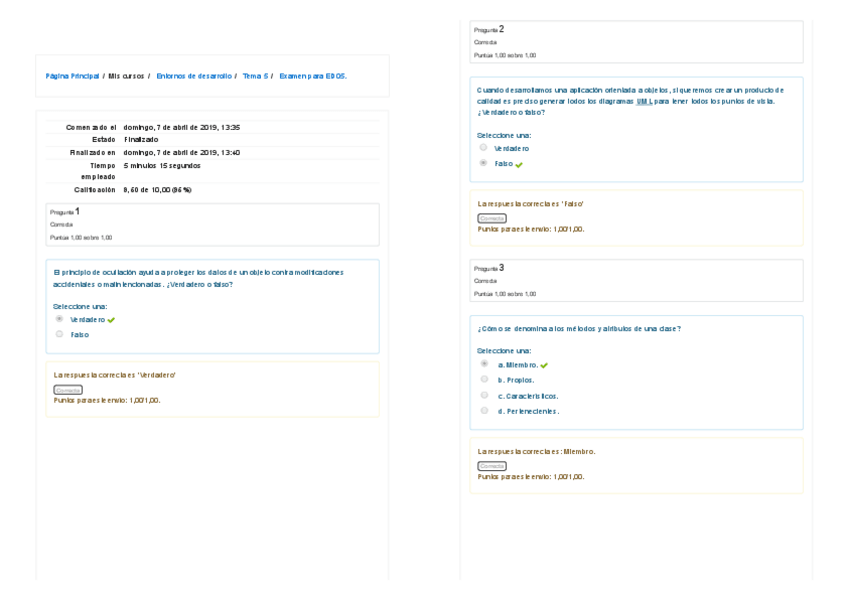The width and height of the screenshot is (848, 599).
Task: Select Falso radio button in question 1
Action: pos(60,334)
